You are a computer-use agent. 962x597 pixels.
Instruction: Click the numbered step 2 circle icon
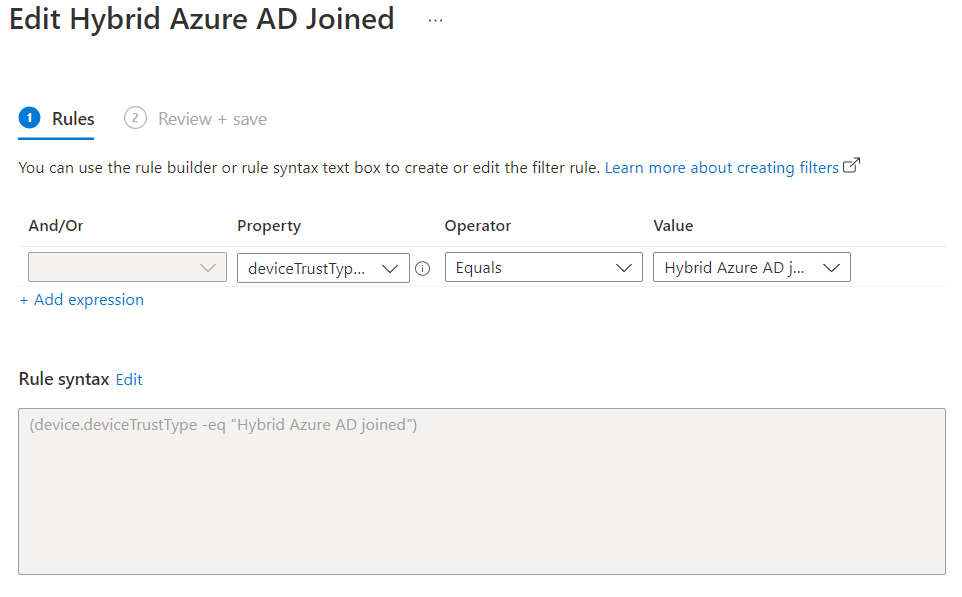click(135, 118)
